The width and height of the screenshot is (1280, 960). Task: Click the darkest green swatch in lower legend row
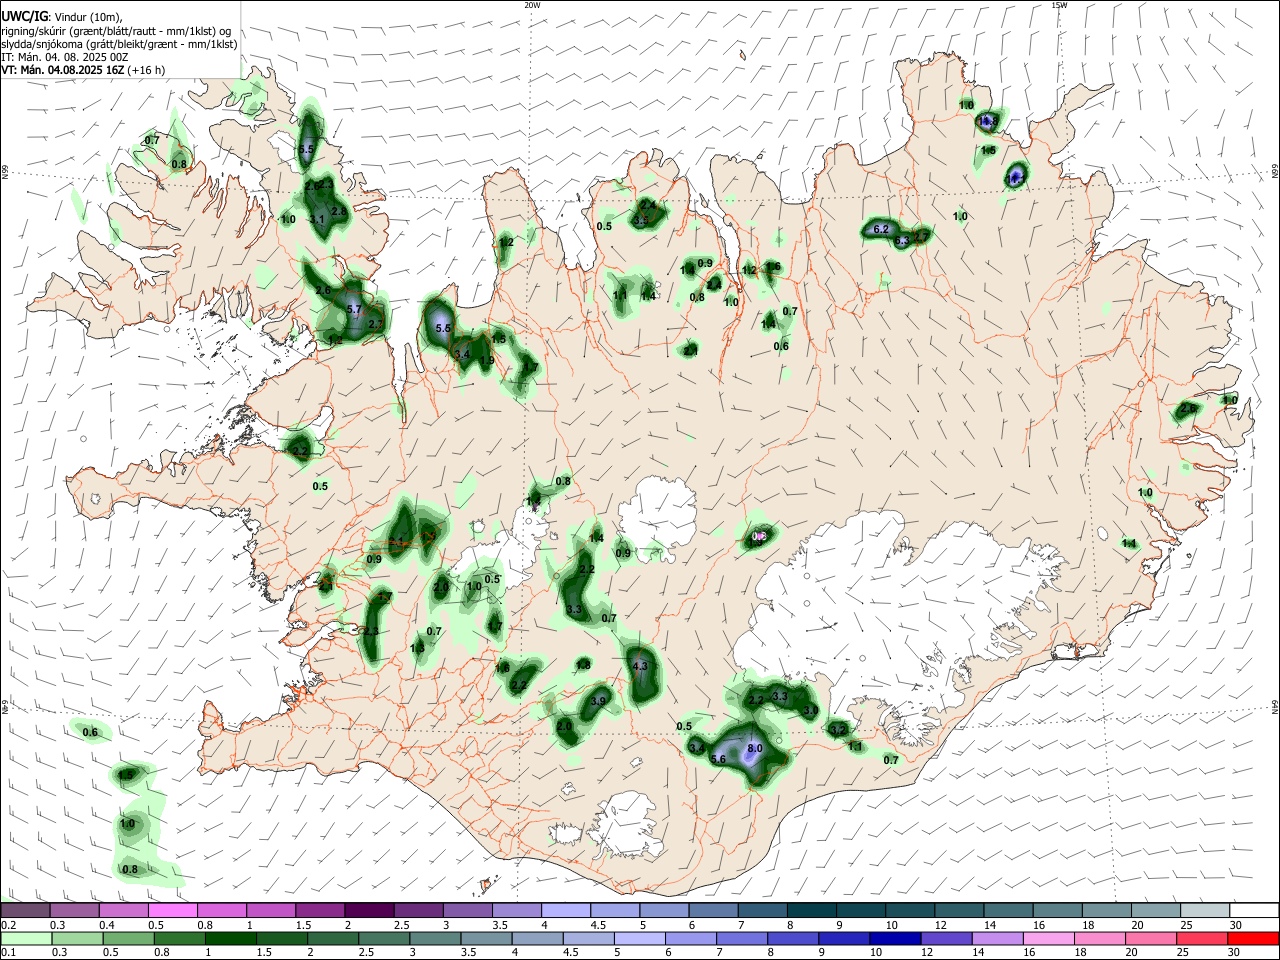[x=229, y=938]
